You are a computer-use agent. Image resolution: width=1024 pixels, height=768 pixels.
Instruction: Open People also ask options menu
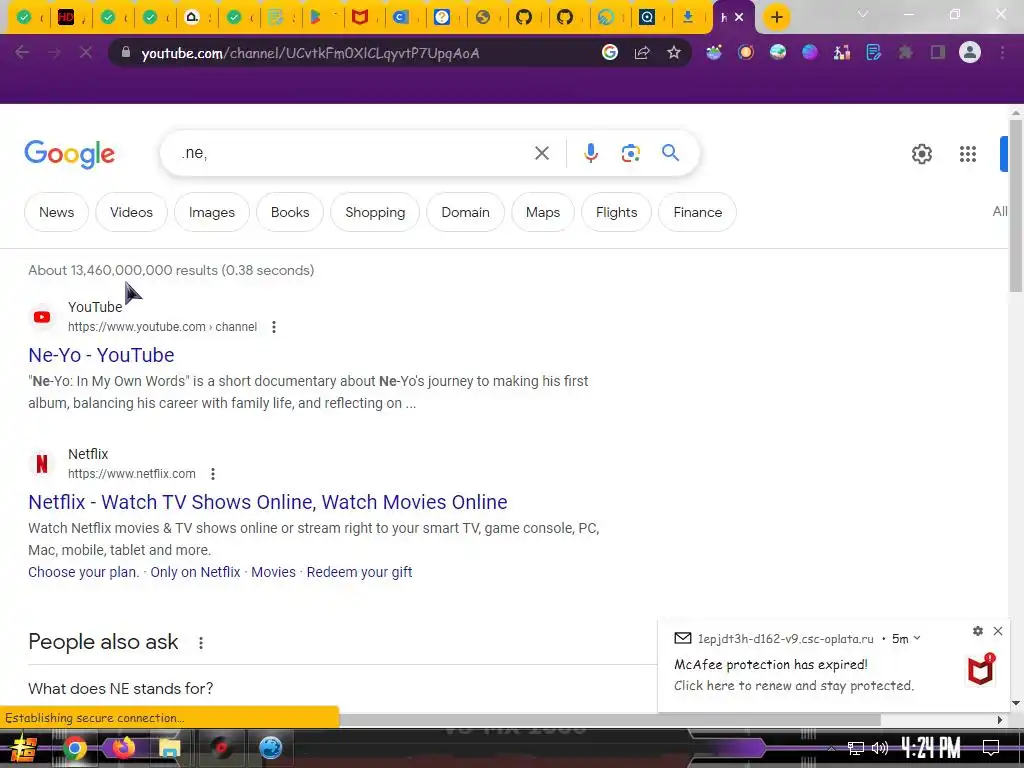click(x=201, y=643)
